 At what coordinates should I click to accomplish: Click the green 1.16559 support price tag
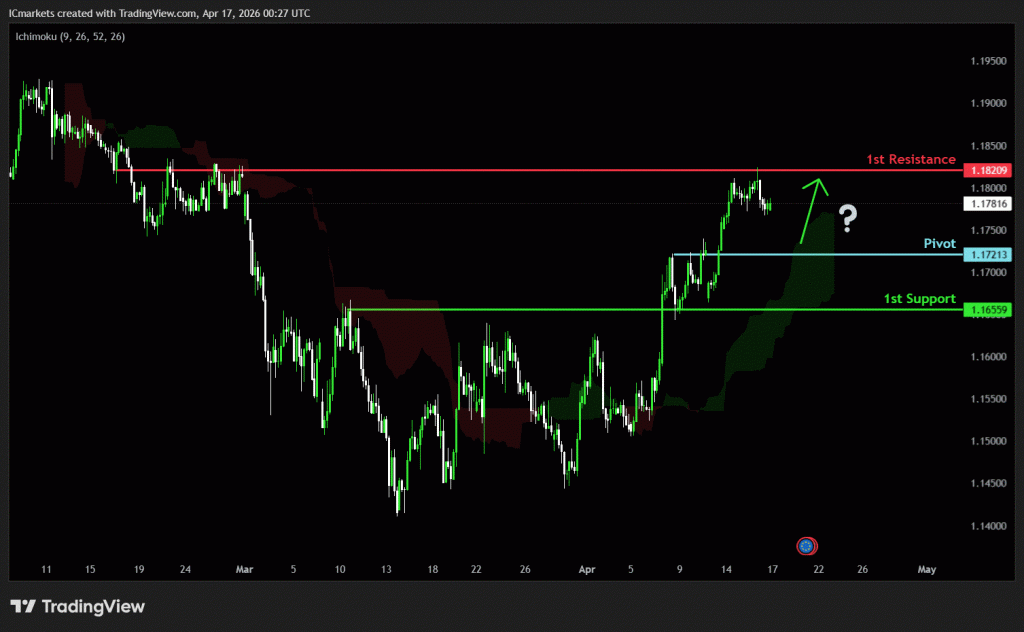pyautogui.click(x=988, y=310)
